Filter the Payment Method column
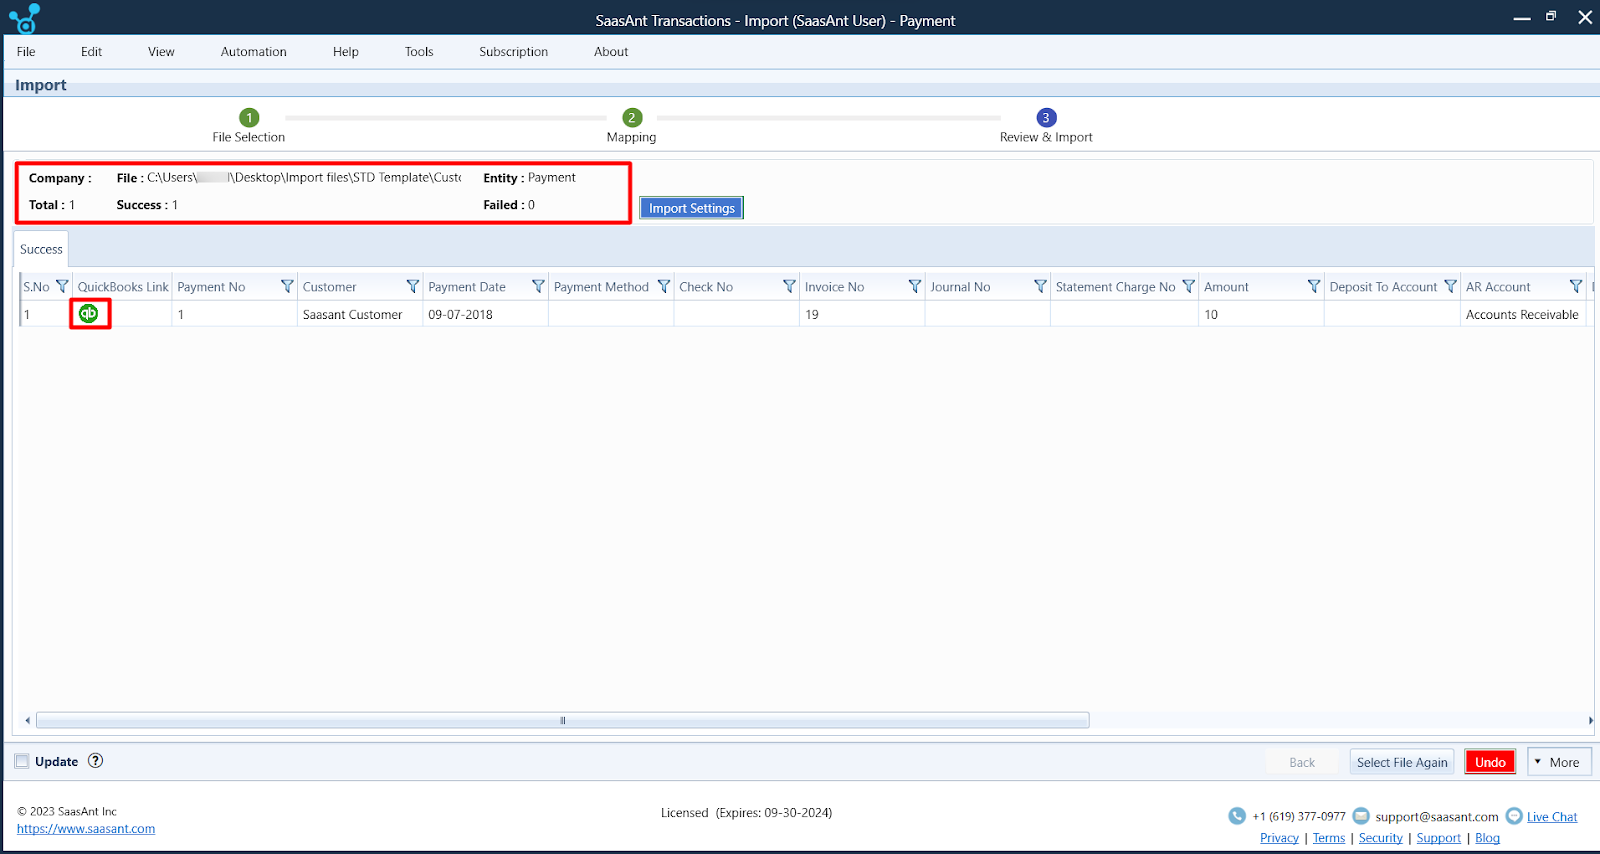Viewport: 1600px width, 854px height. [663, 286]
